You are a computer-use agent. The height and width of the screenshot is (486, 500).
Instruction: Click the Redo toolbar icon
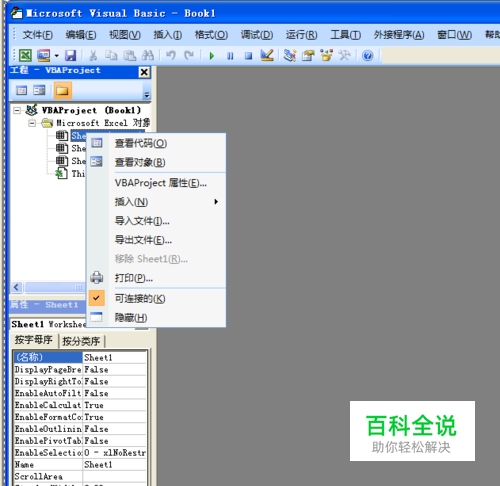pos(189,55)
